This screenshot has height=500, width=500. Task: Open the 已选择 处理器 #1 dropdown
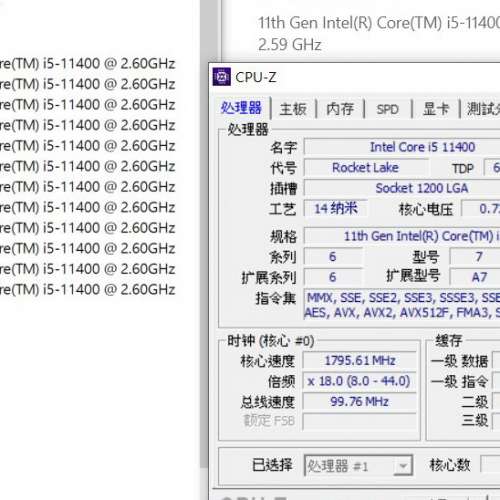coord(358,466)
